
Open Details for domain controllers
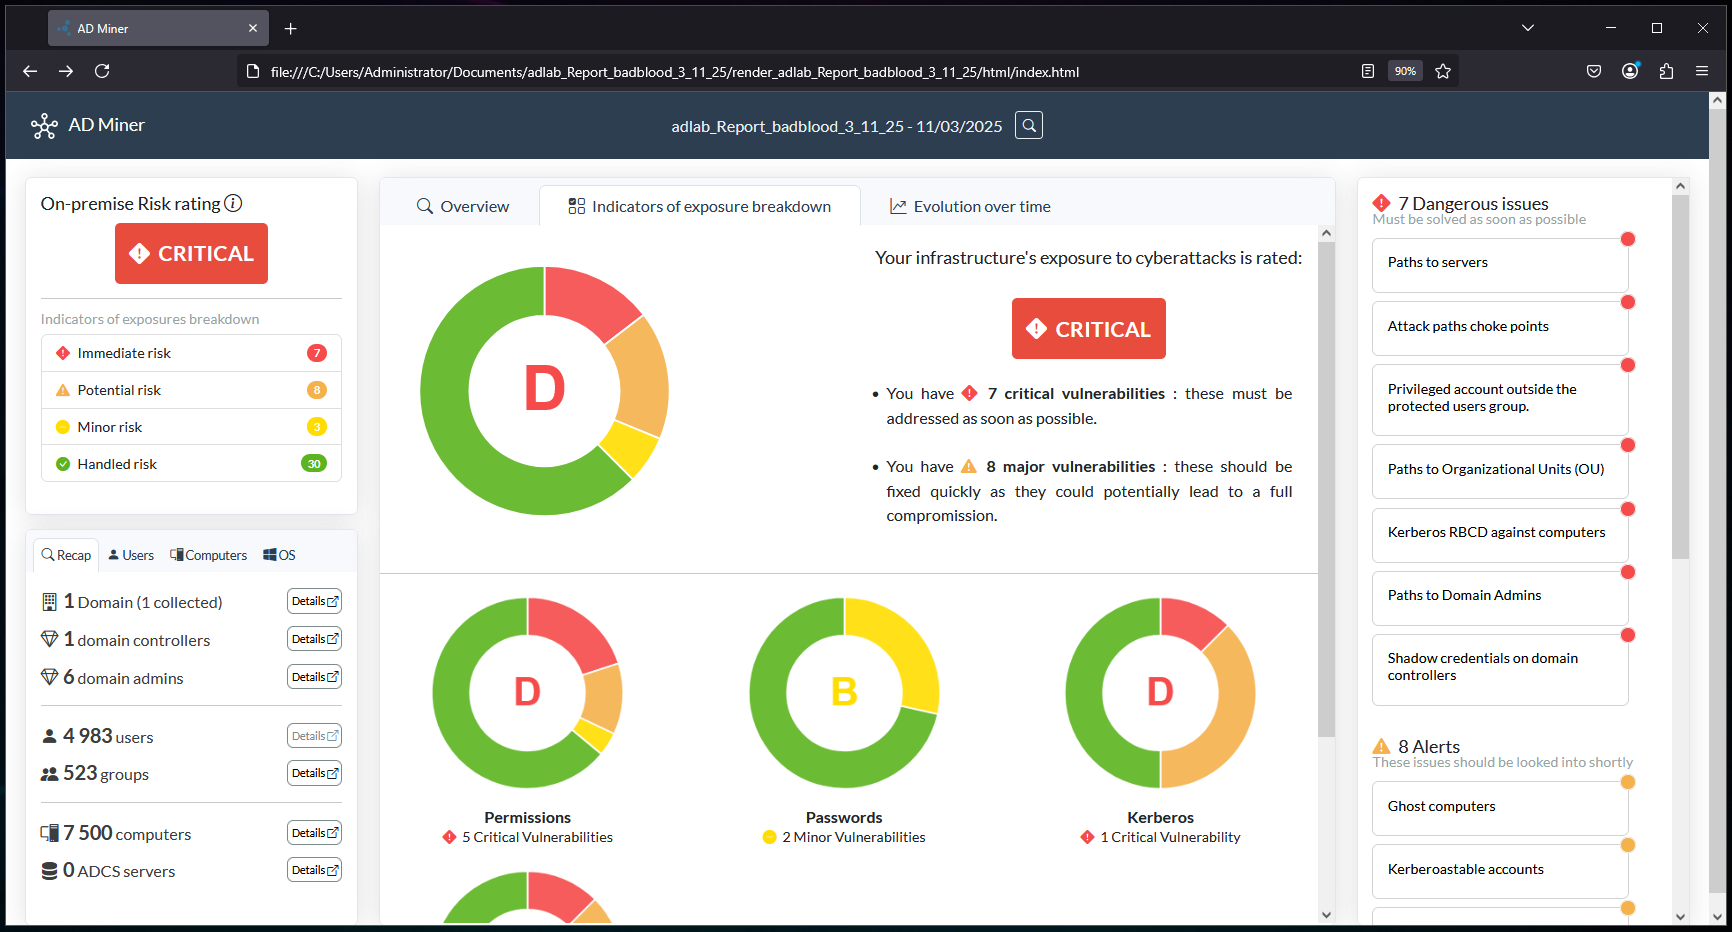coord(314,639)
